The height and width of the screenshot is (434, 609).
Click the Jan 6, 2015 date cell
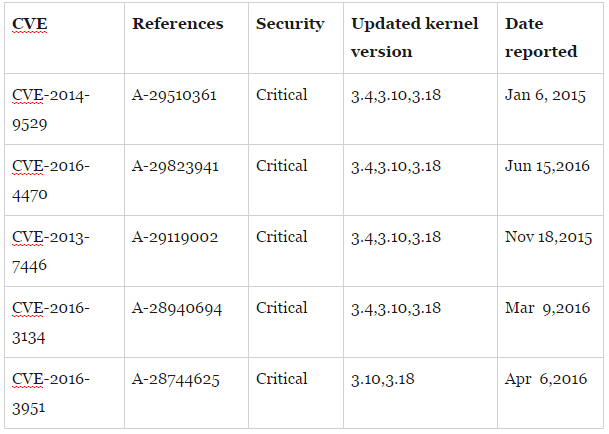coord(544,96)
